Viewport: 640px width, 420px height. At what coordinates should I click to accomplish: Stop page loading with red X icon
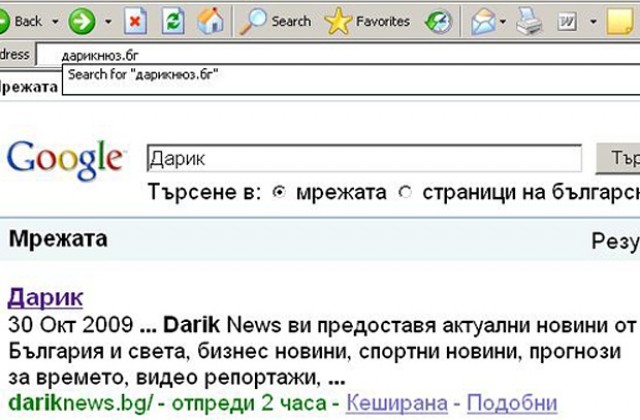136,21
